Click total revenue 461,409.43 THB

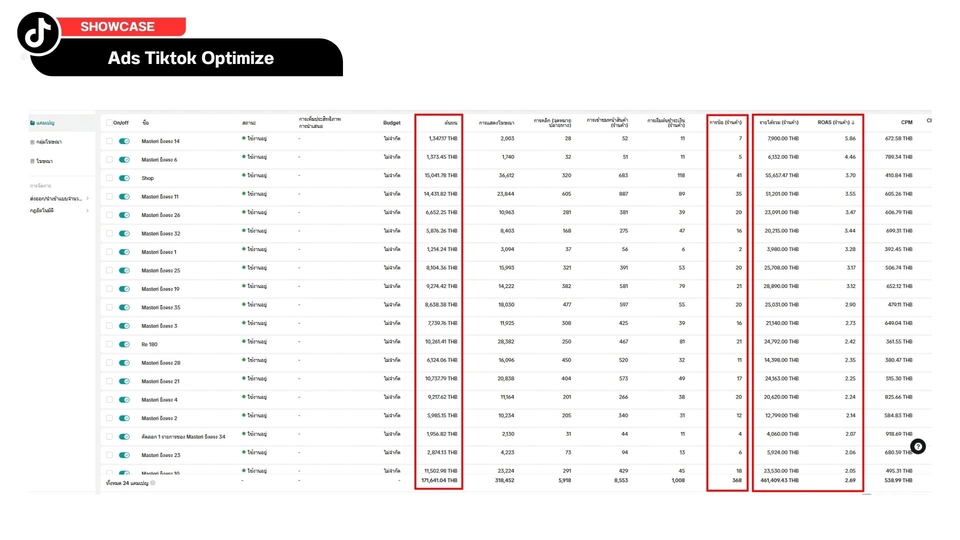click(779, 481)
